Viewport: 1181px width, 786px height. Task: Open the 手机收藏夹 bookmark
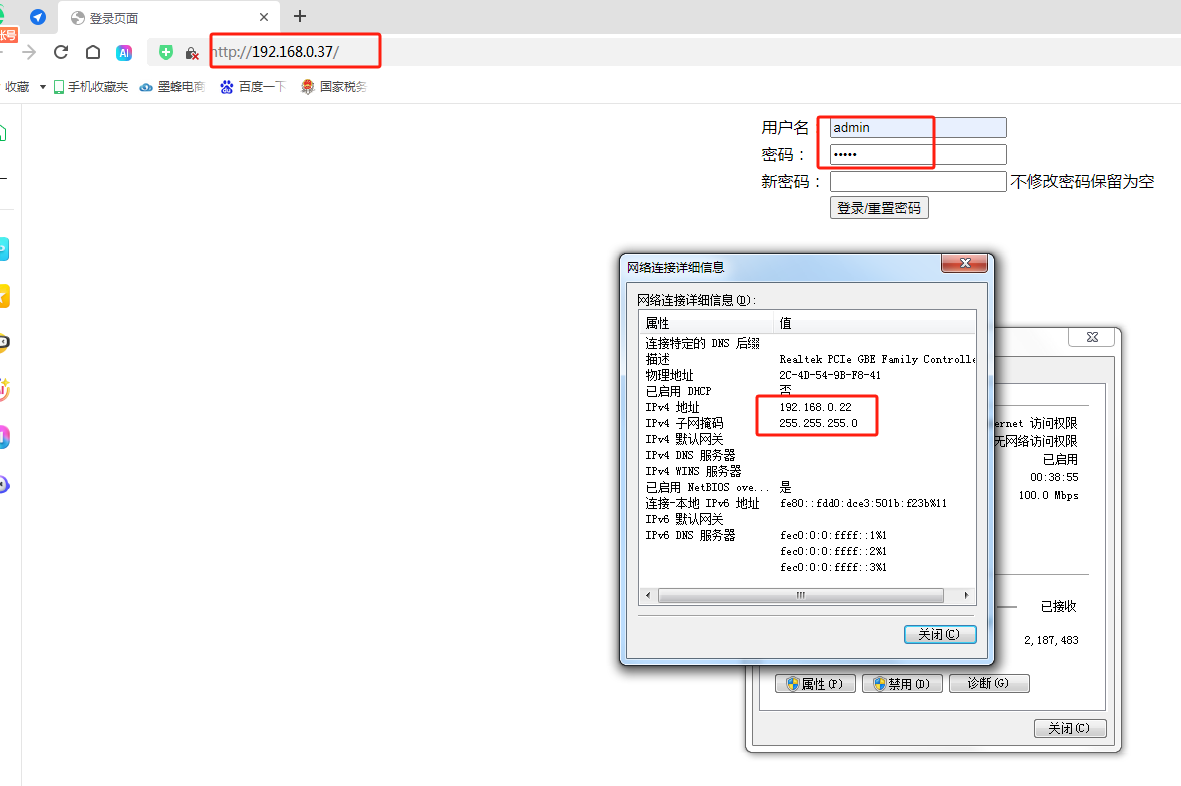pyautogui.click(x=91, y=87)
